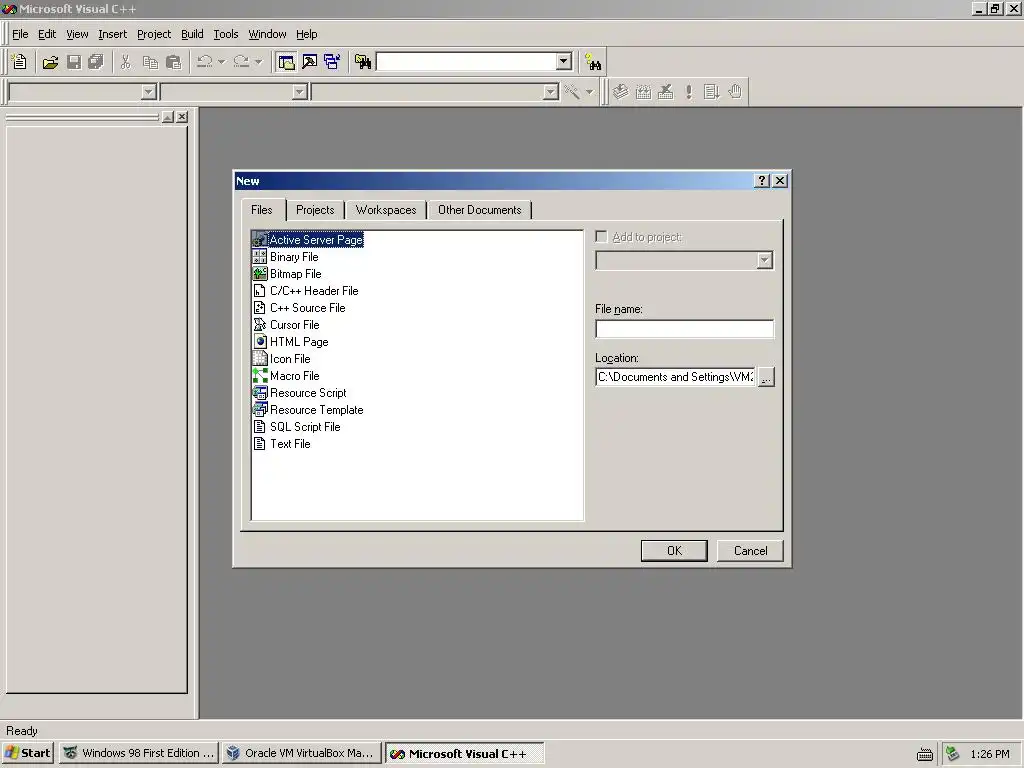1024x768 pixels.
Task: Click the Copy toolbar icon
Action: point(150,62)
